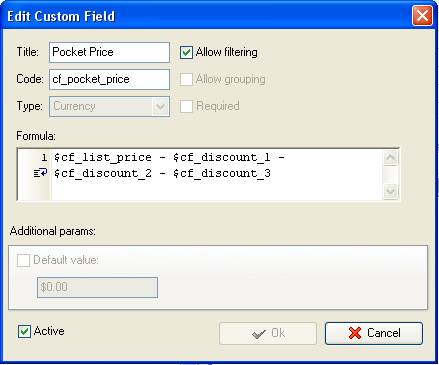This screenshot has height=365, width=439.
Task: Click the word-wrap icon in formula gutter
Action: click(x=40, y=173)
